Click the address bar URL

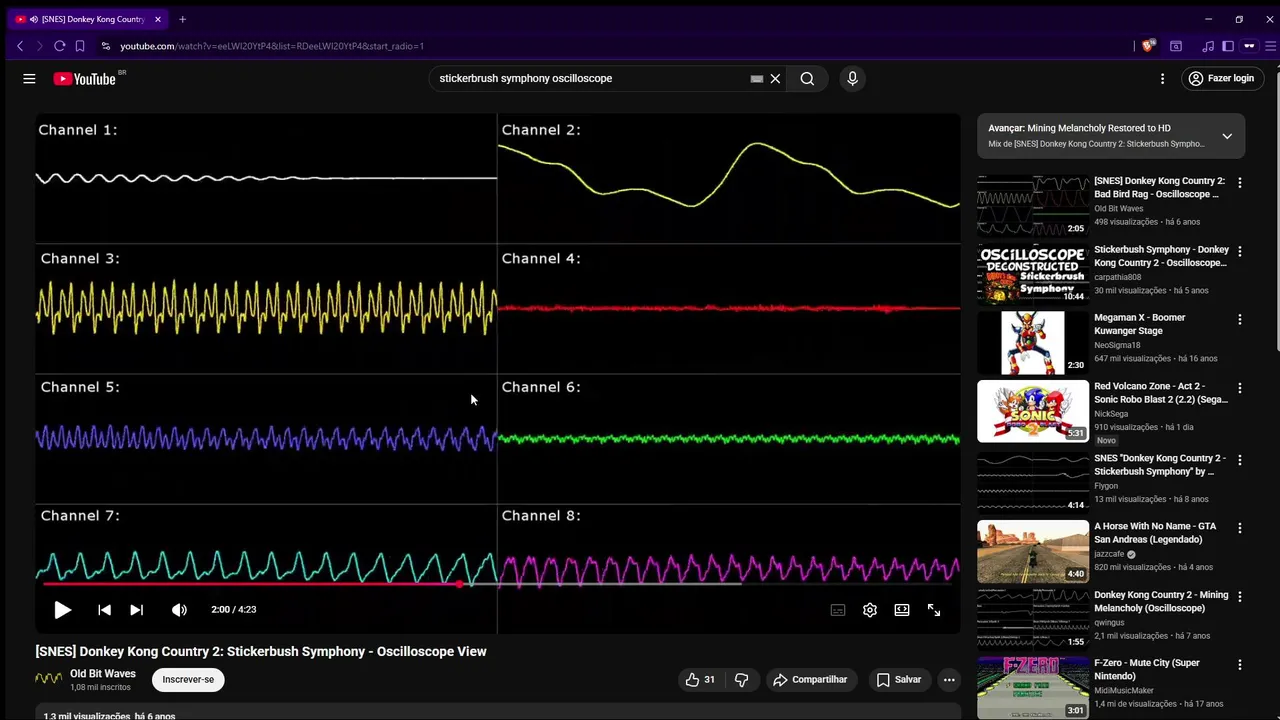tap(272, 46)
